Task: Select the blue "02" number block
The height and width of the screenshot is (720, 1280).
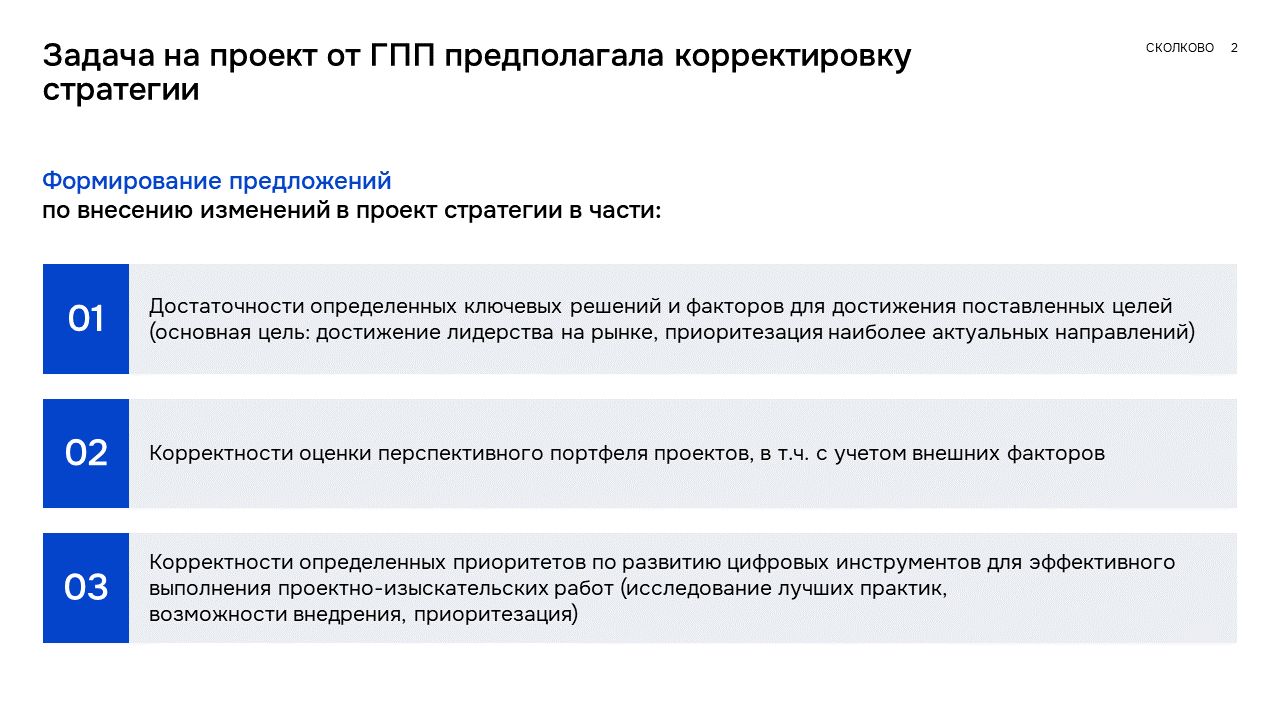Action: point(86,453)
